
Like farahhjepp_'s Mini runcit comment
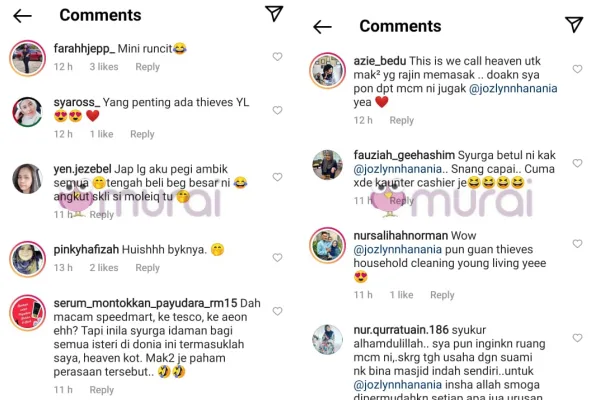point(277,57)
